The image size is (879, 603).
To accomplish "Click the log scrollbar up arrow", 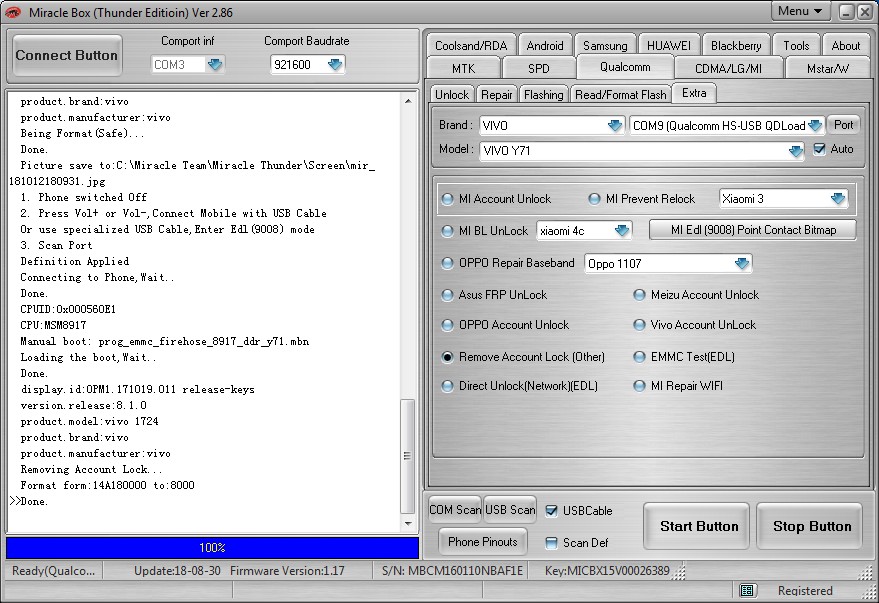I will coord(408,101).
